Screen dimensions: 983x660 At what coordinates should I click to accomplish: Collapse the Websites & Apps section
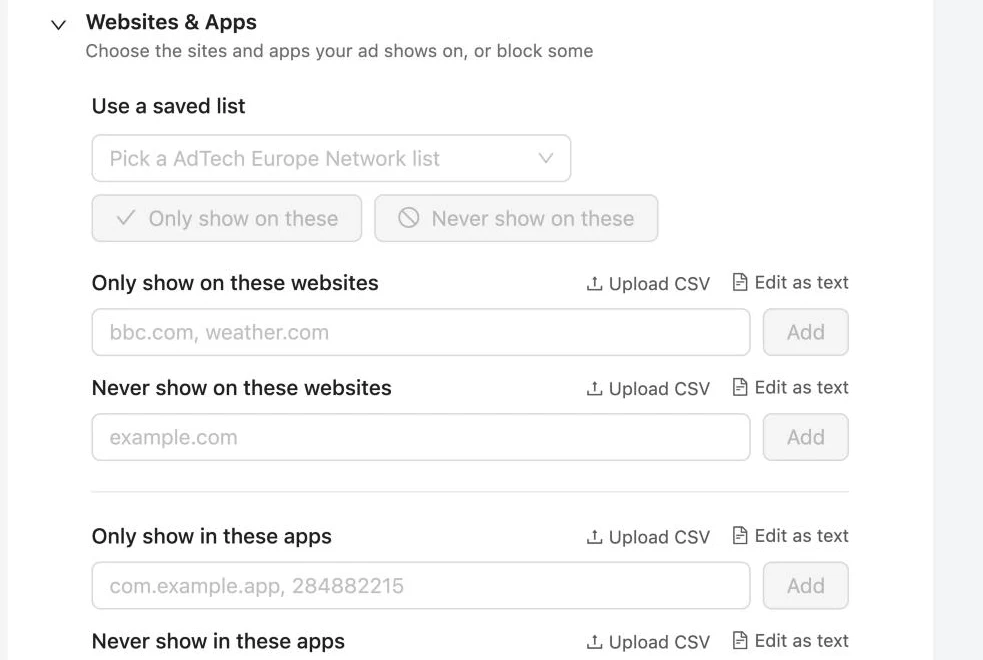(x=58, y=25)
